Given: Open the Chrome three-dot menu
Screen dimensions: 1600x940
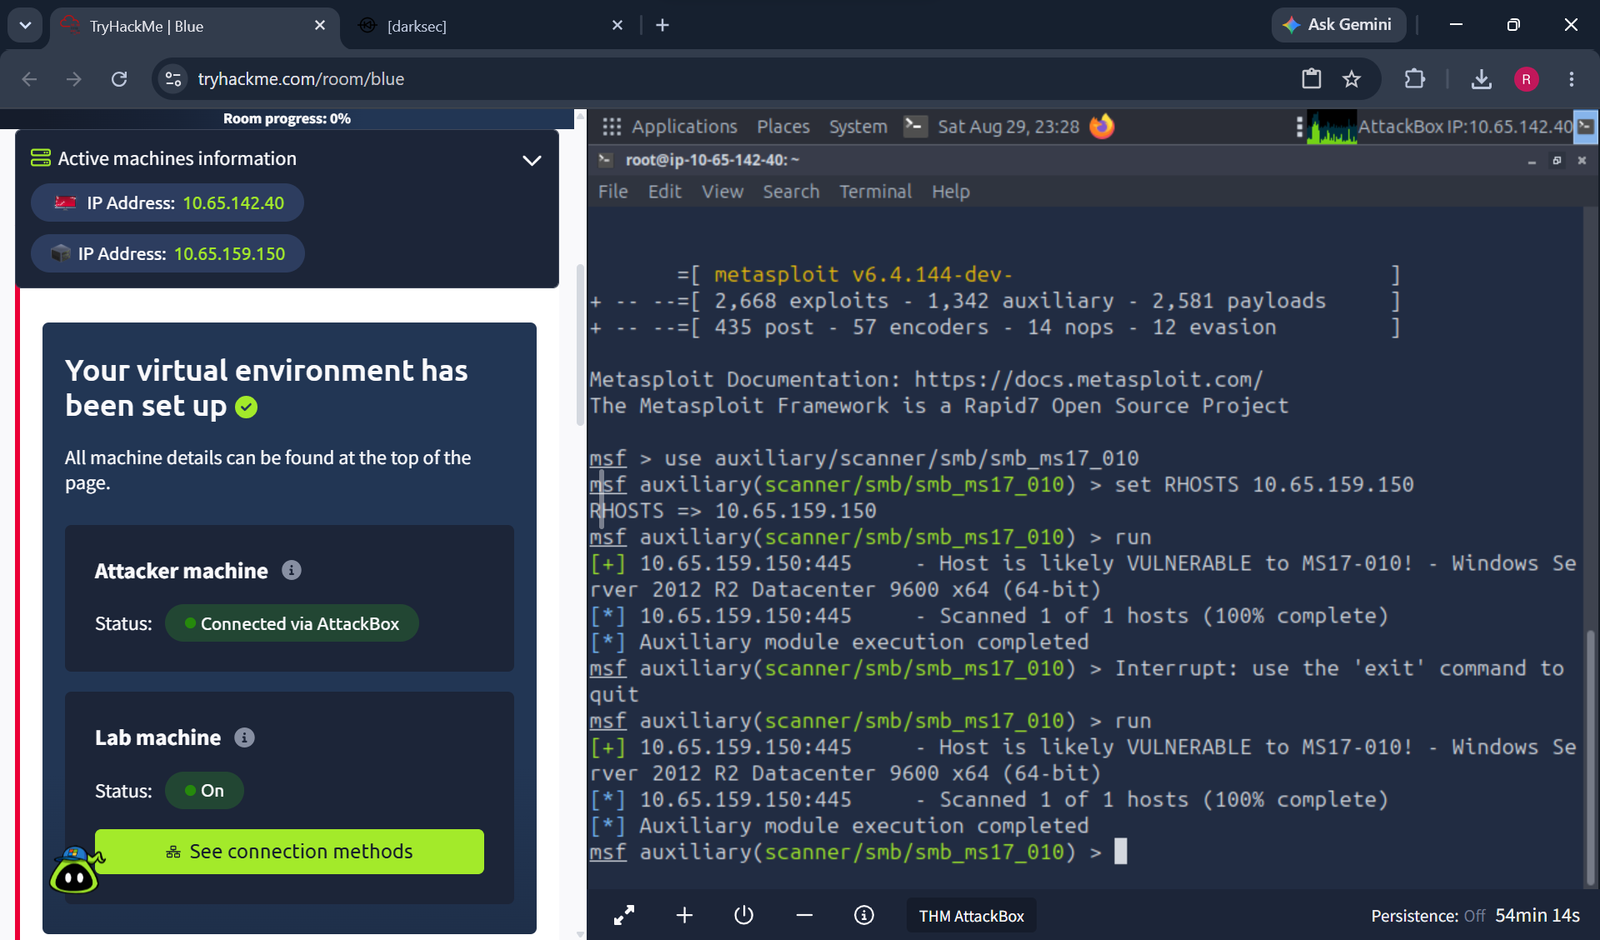Looking at the screenshot, I should click(1571, 79).
